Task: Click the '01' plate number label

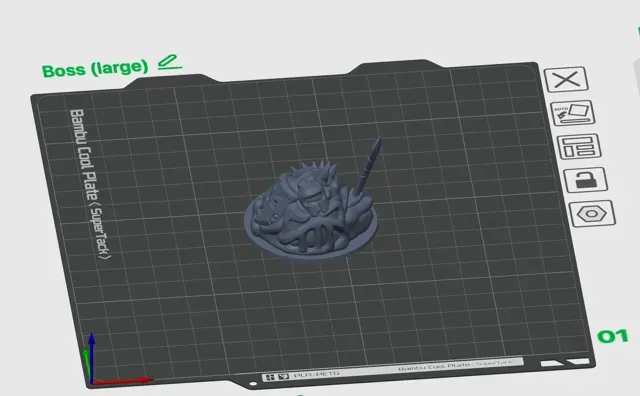Action: (x=612, y=336)
